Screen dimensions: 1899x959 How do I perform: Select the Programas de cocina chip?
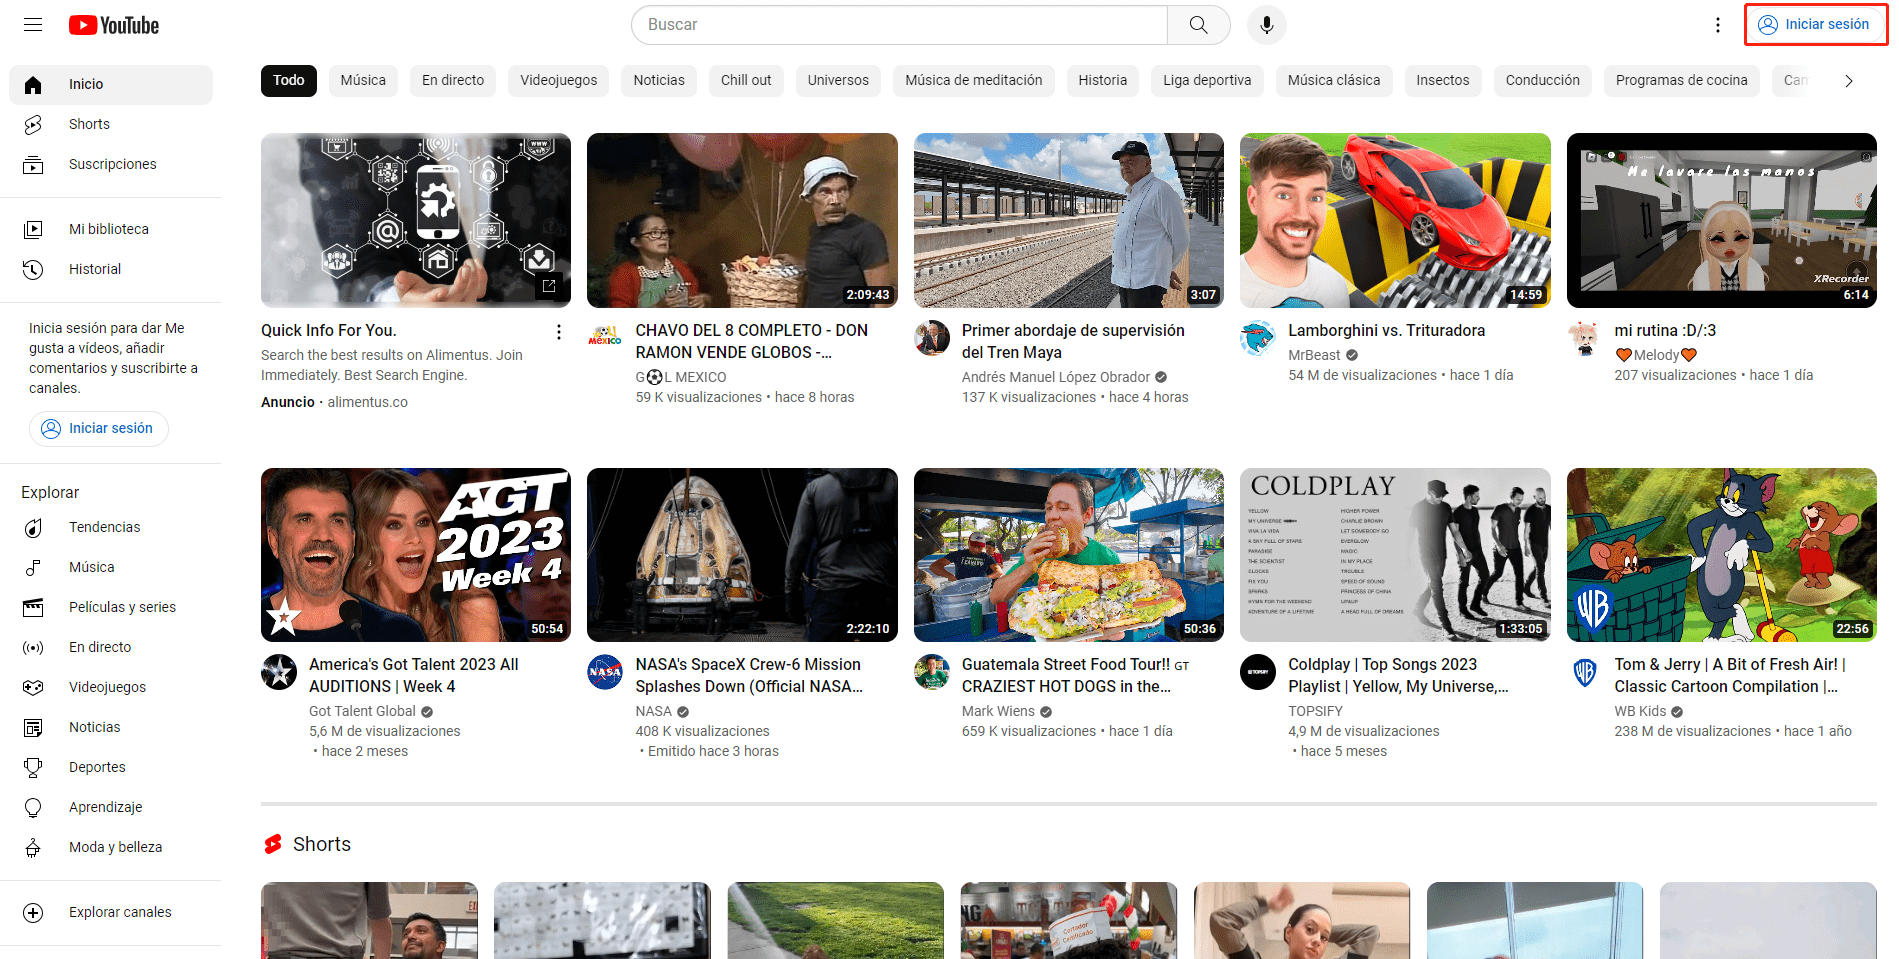(1682, 81)
